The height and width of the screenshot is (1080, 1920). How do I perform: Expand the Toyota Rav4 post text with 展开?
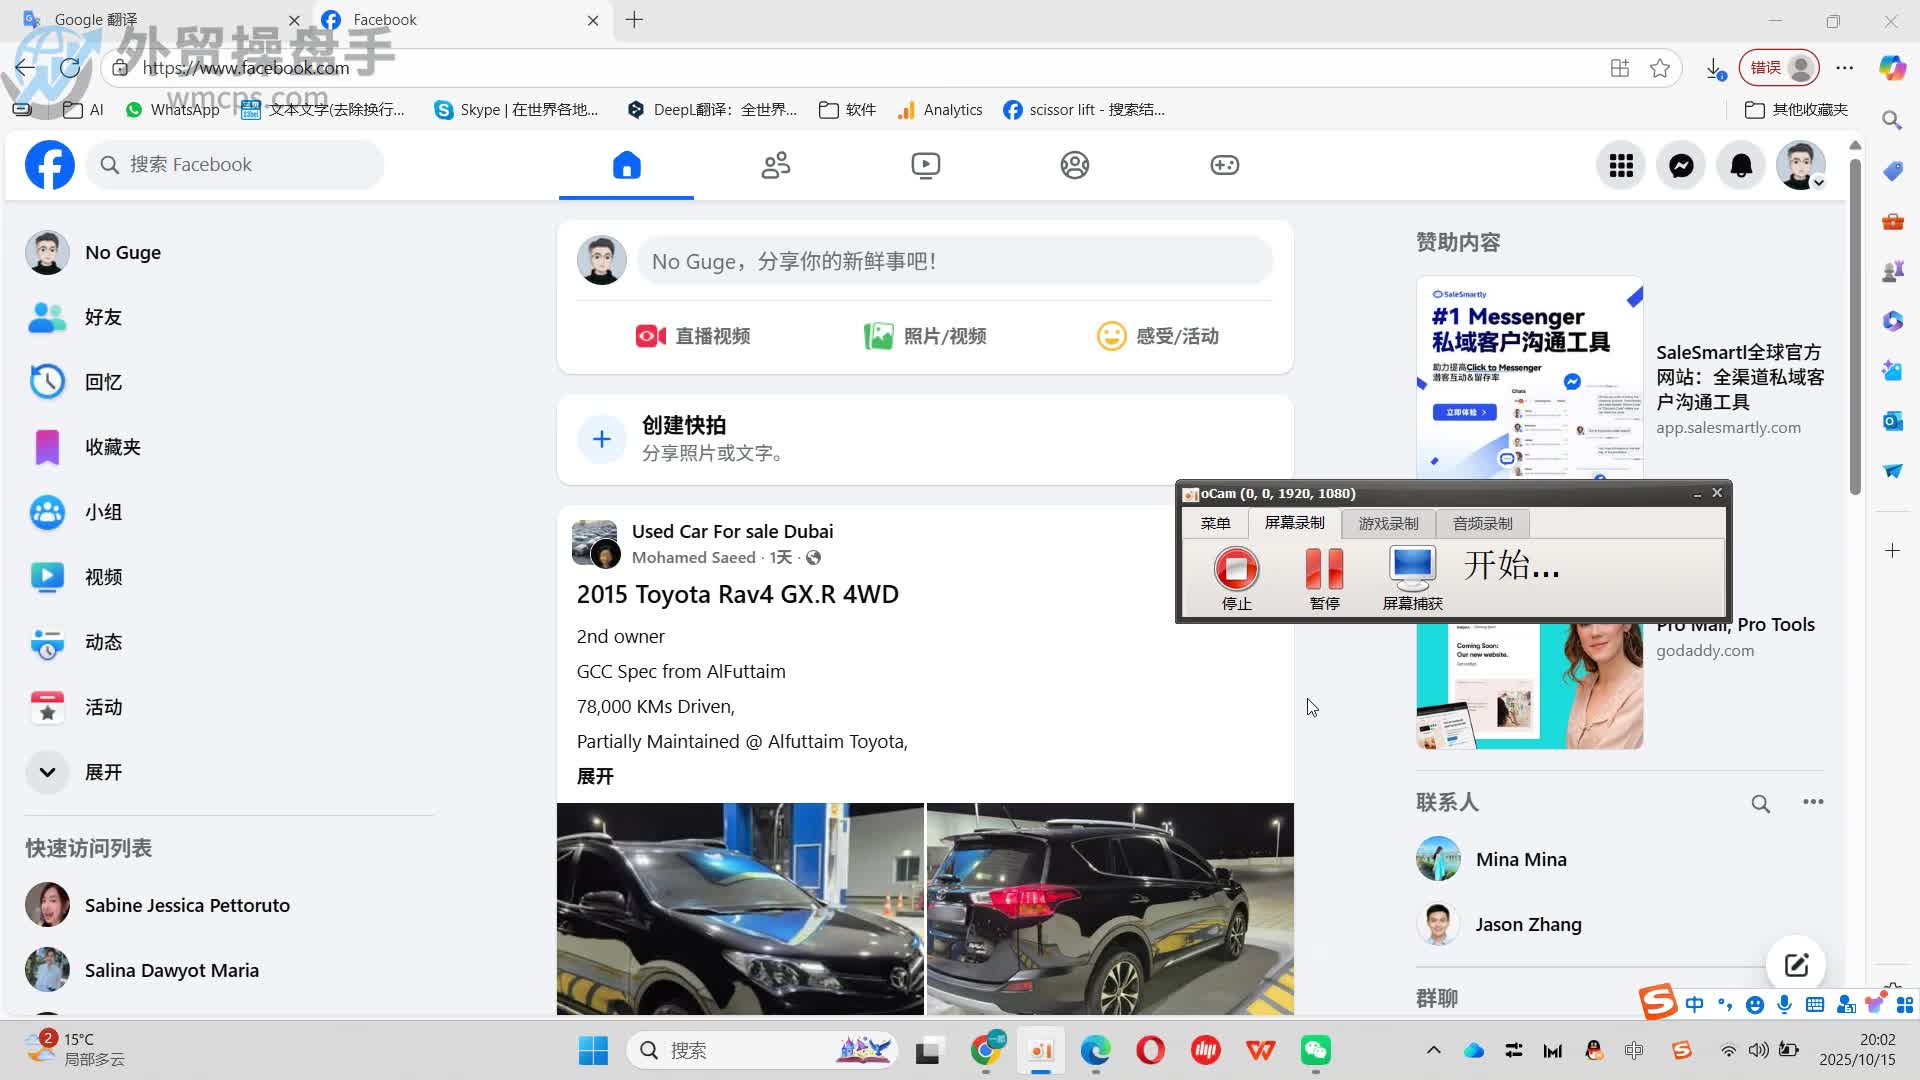(595, 776)
